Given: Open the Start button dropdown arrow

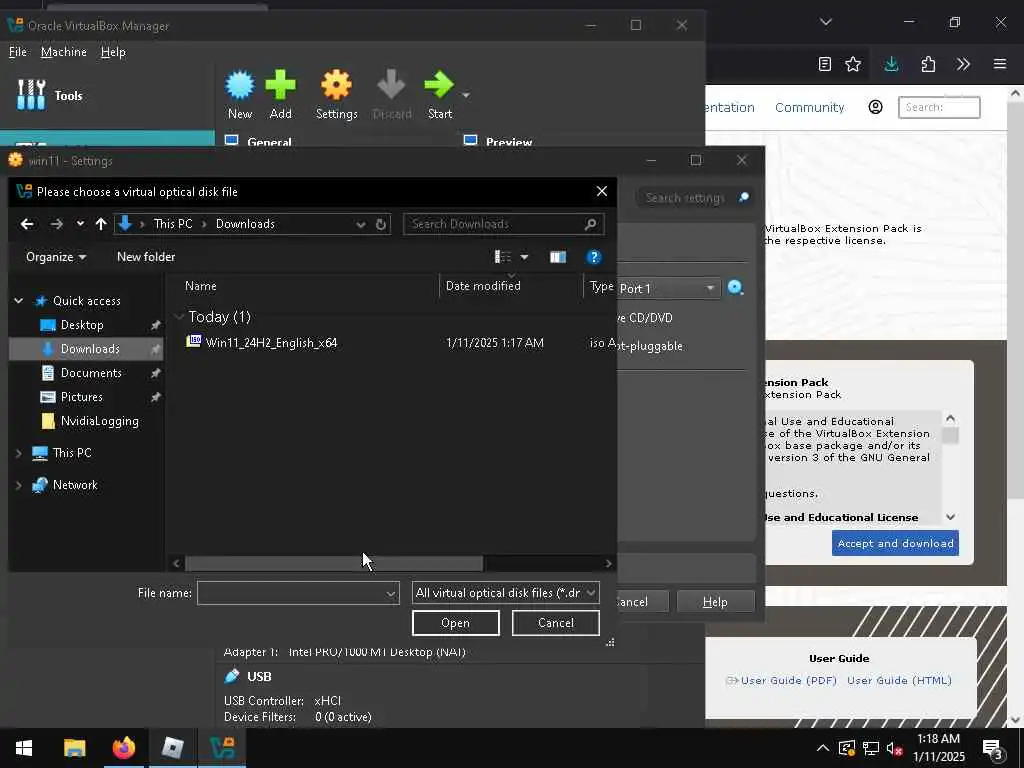Looking at the screenshot, I should 466,95.
